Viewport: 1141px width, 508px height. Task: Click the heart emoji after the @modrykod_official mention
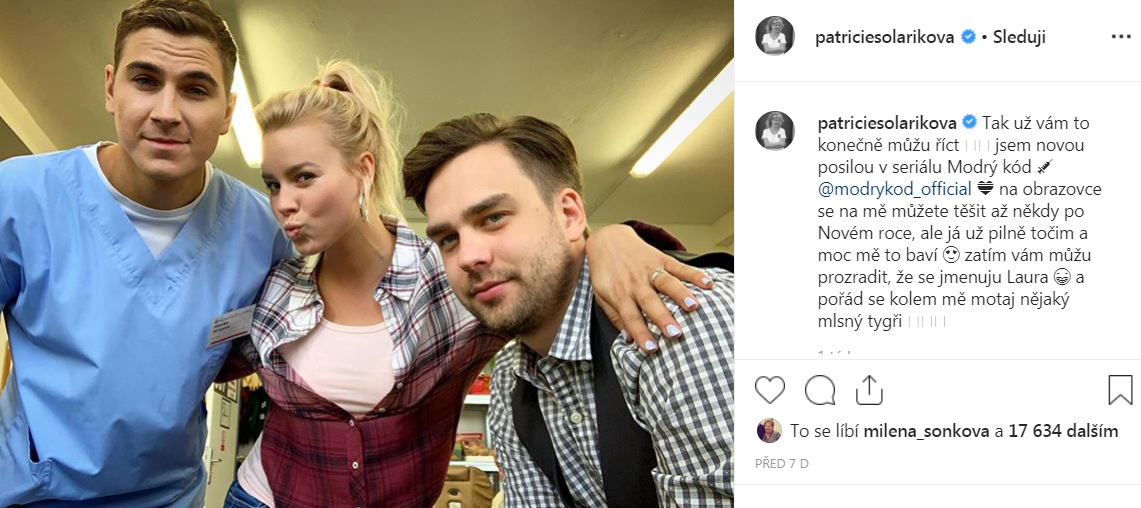pyautogui.click(x=985, y=189)
